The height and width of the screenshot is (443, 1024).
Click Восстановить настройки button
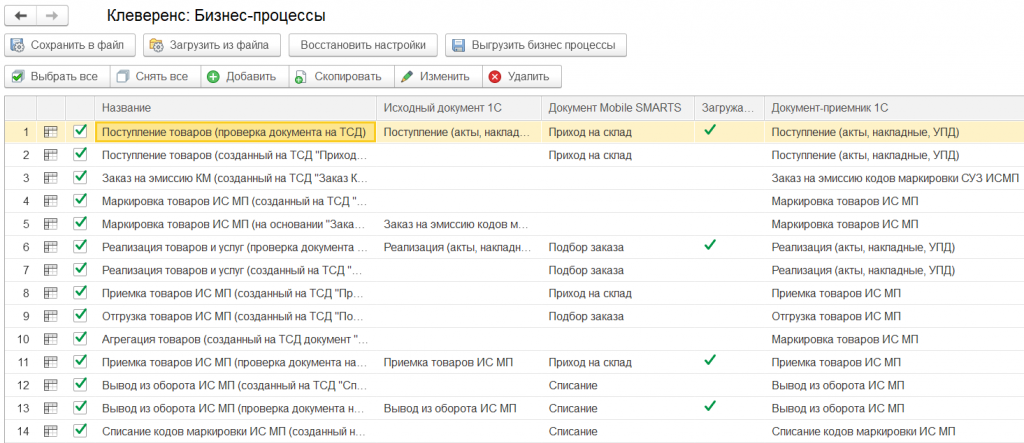[363, 45]
